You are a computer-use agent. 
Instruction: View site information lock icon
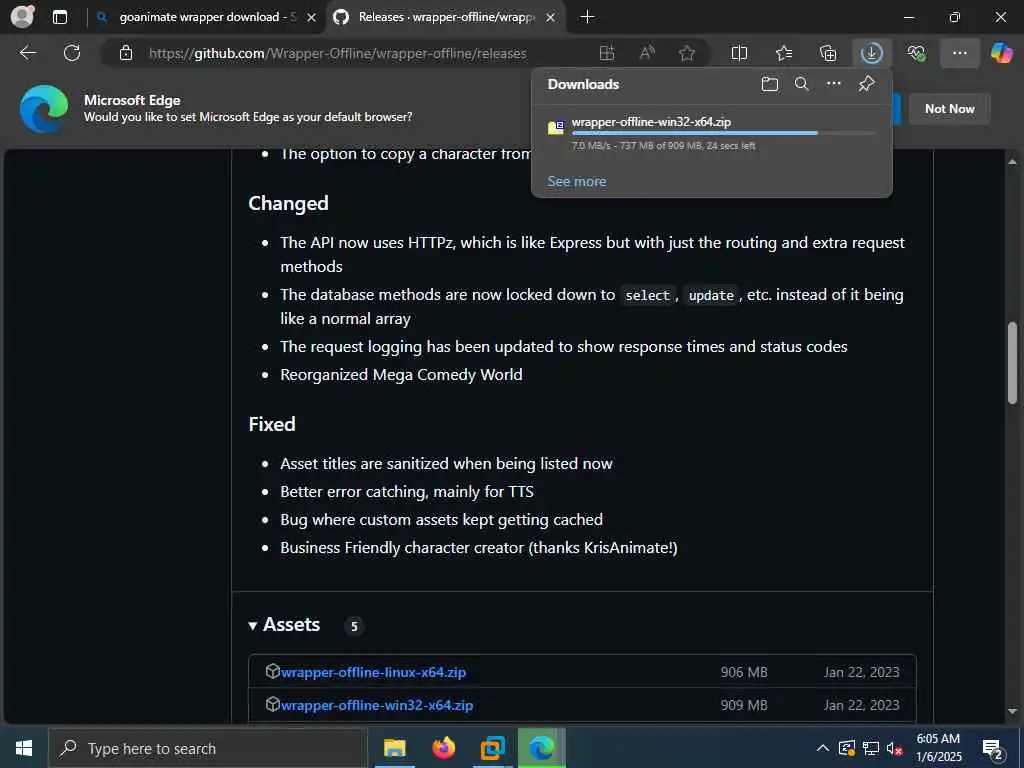pyautogui.click(x=126, y=54)
